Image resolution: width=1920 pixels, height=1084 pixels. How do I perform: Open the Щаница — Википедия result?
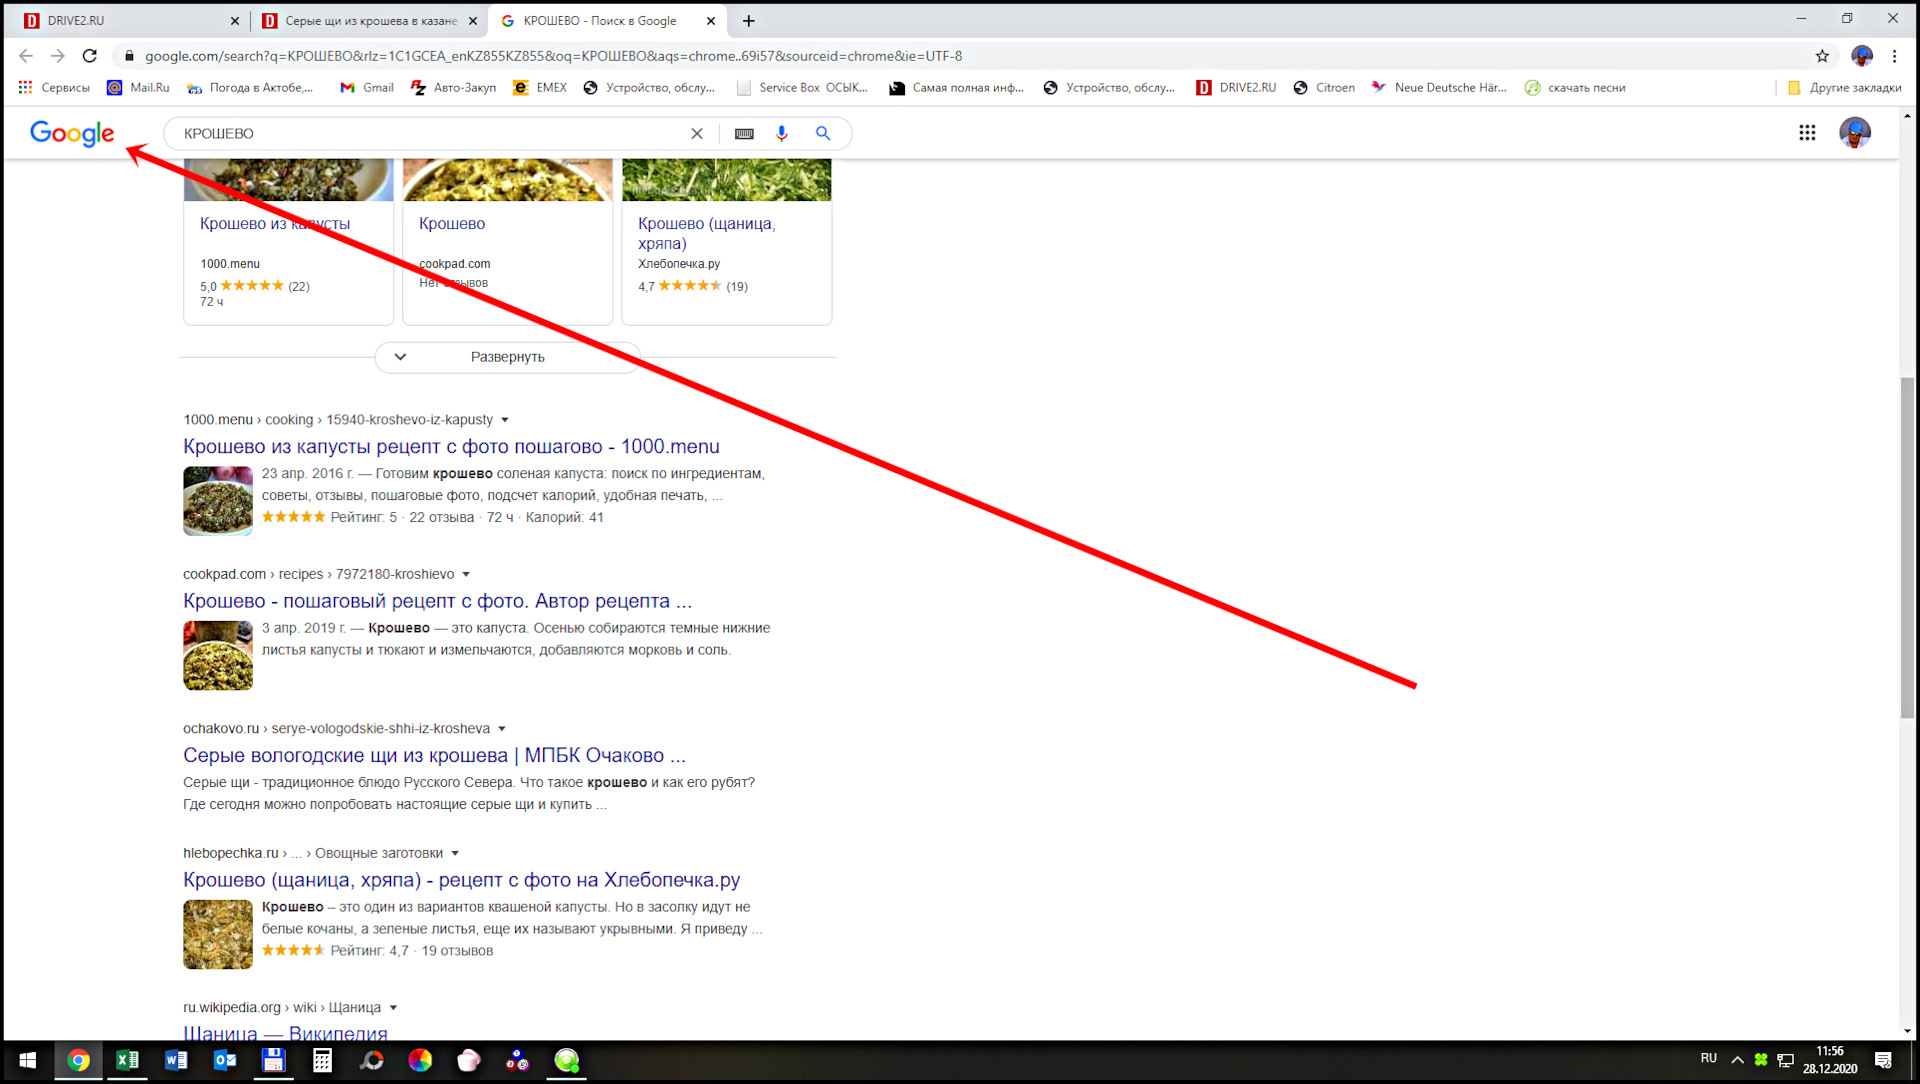[285, 1032]
